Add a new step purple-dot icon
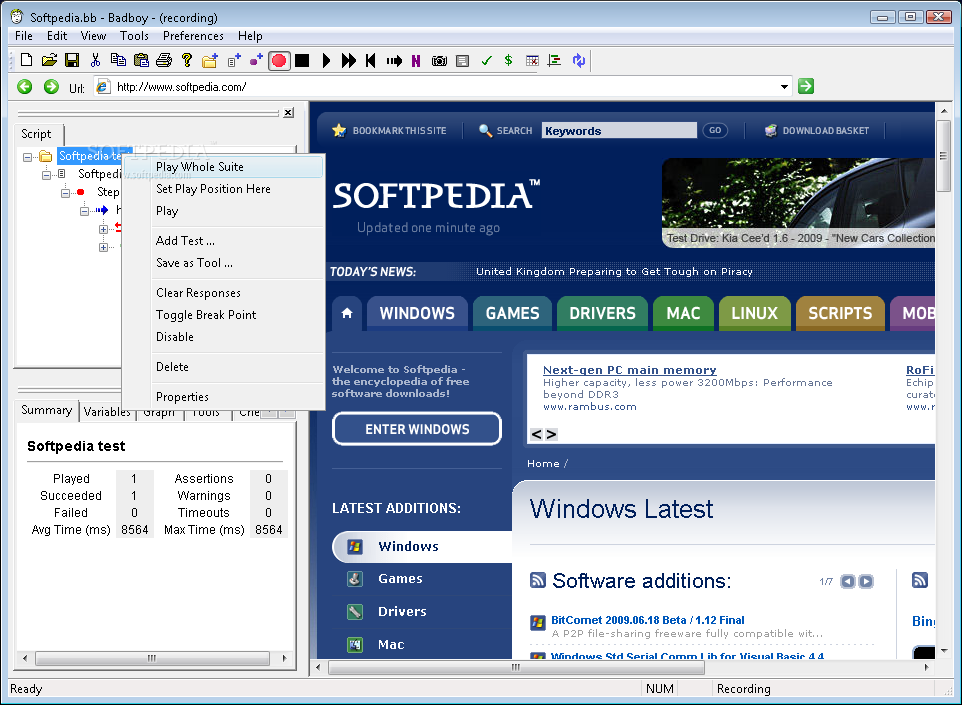This screenshot has width=962, height=705. coord(256,60)
